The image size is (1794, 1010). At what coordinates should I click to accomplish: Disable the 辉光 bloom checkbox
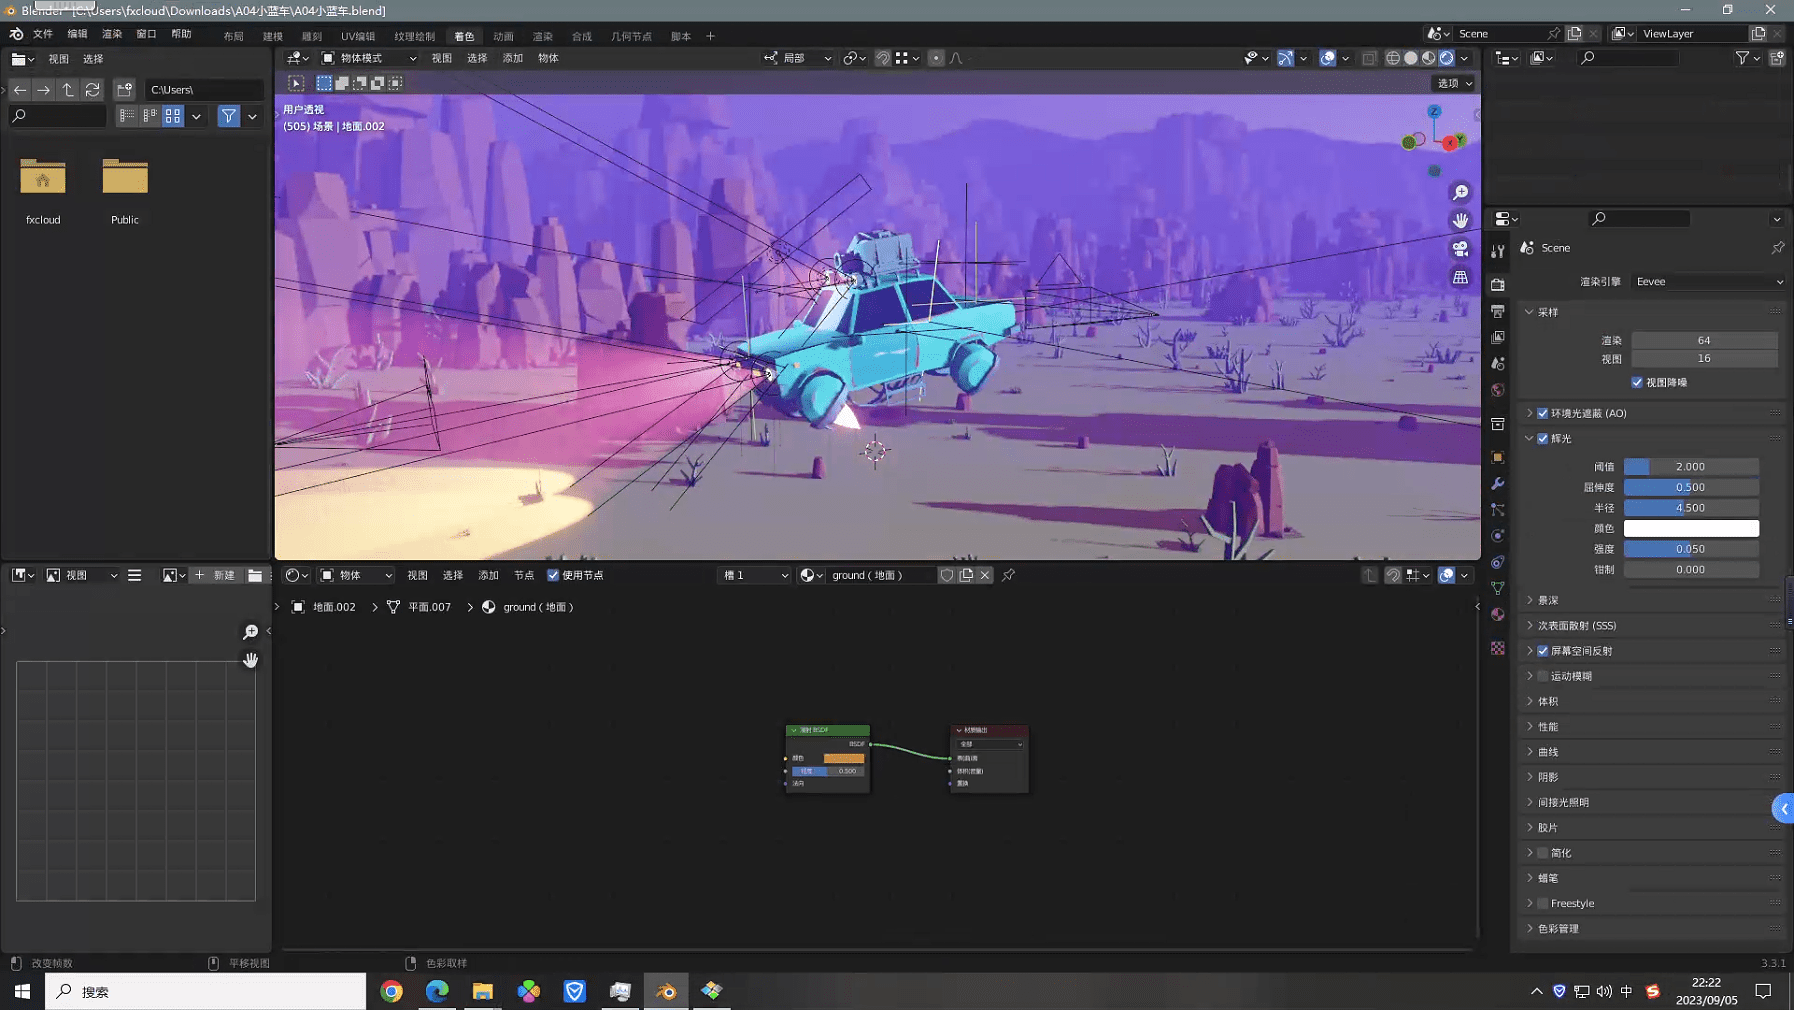1543,438
